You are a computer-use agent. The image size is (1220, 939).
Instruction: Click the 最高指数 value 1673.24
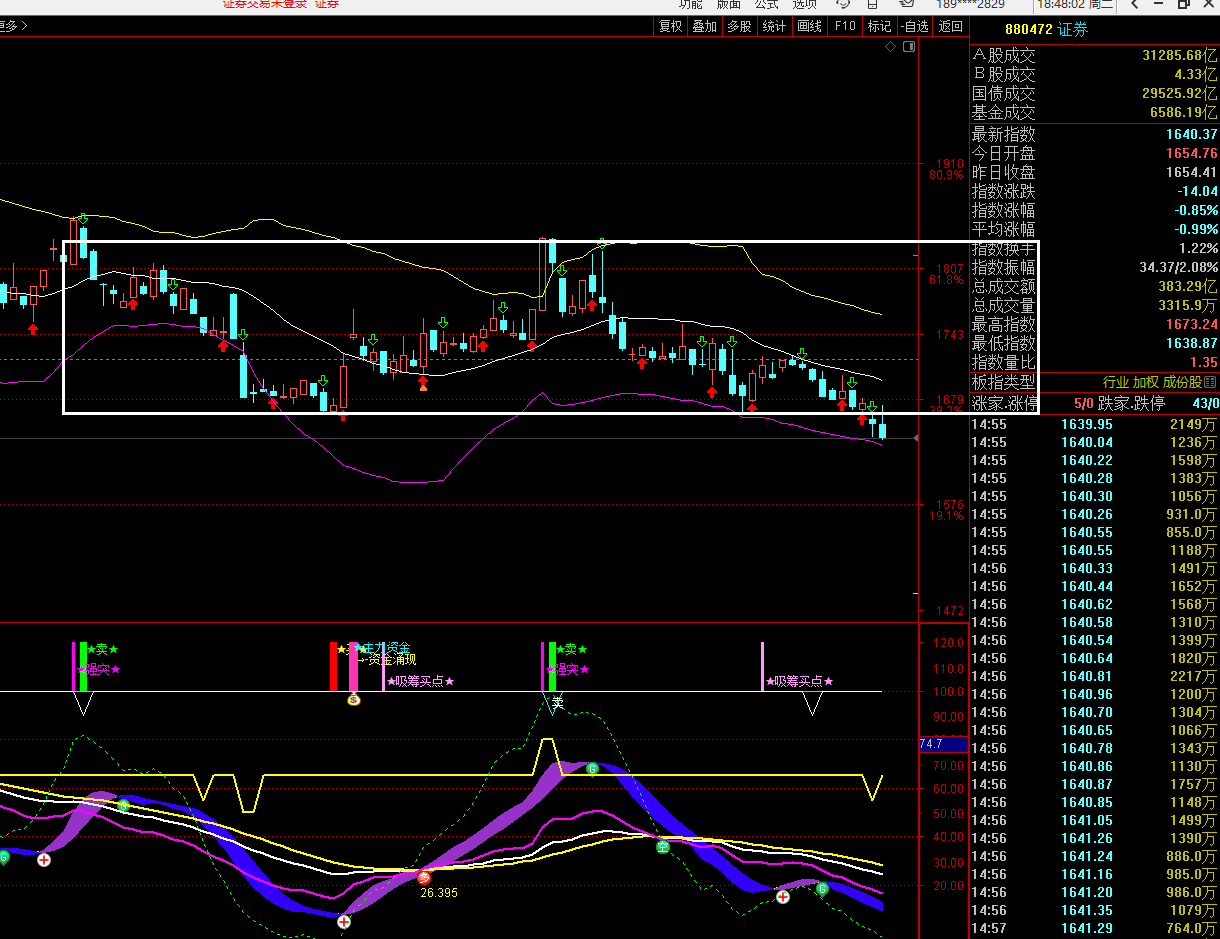(1191, 324)
